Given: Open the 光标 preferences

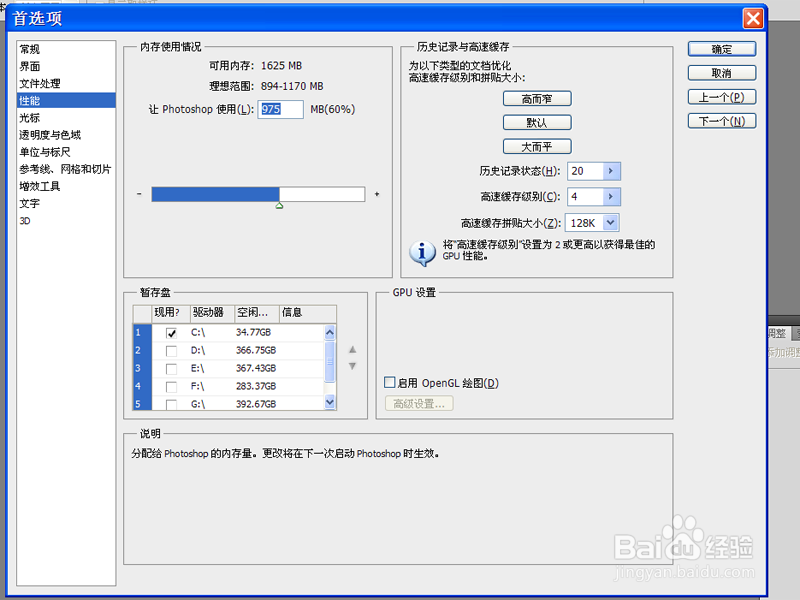Looking at the screenshot, I should 30,118.
